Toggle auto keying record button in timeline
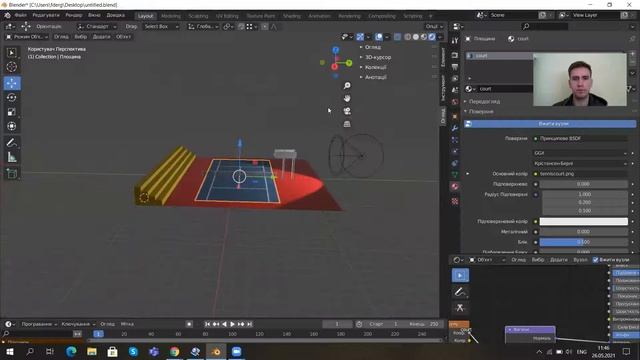Screen dimensions: 640x360 (x=189, y=324)
